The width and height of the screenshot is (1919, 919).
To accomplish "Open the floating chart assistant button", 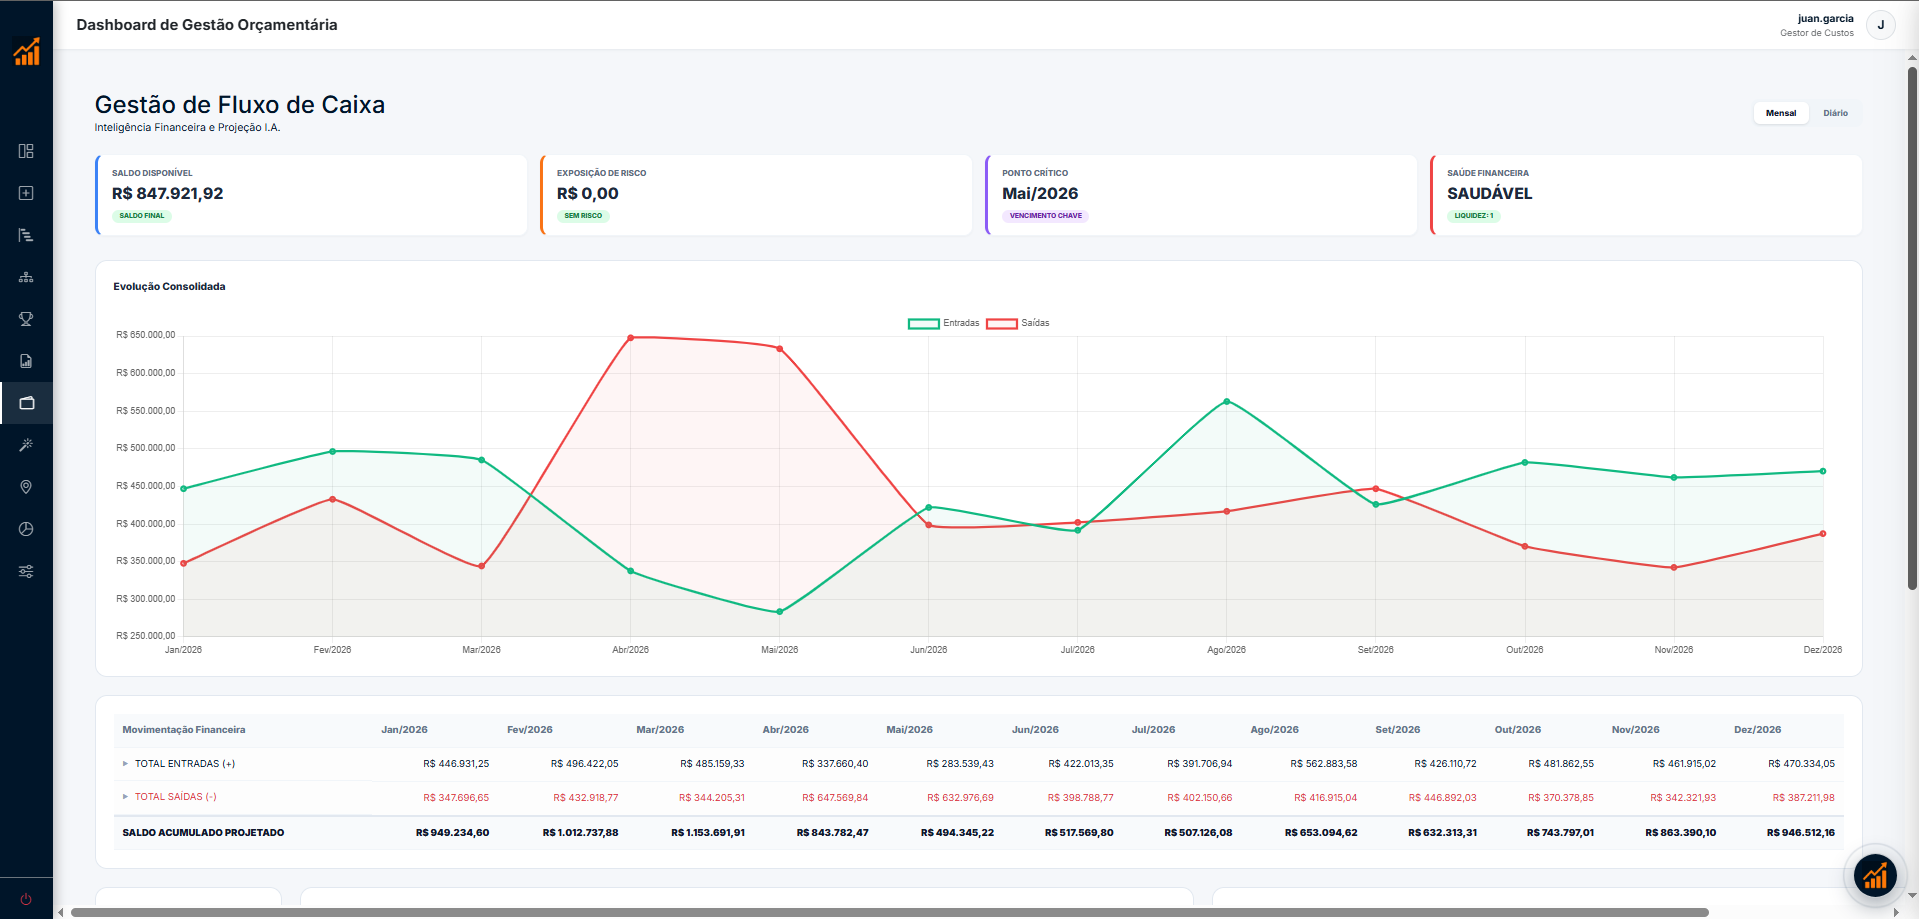I will (x=1875, y=876).
